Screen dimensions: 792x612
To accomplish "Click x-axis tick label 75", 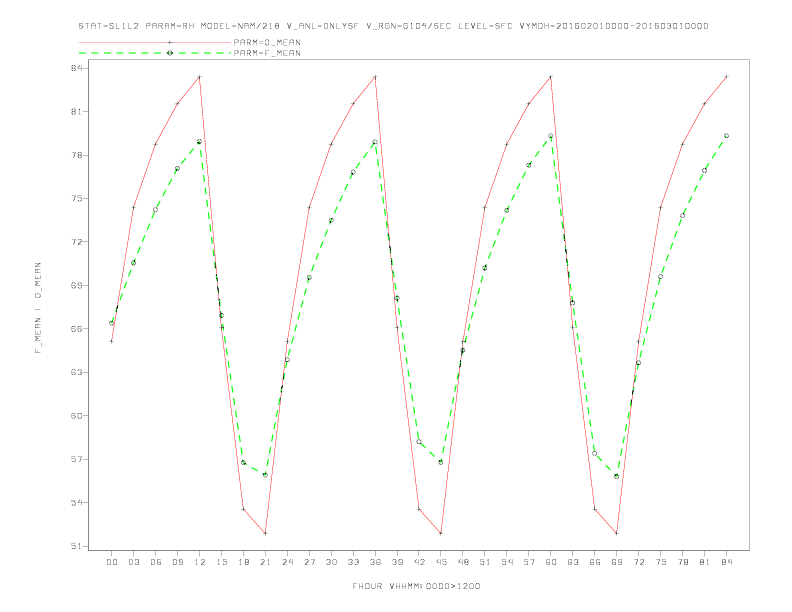I will [661, 562].
